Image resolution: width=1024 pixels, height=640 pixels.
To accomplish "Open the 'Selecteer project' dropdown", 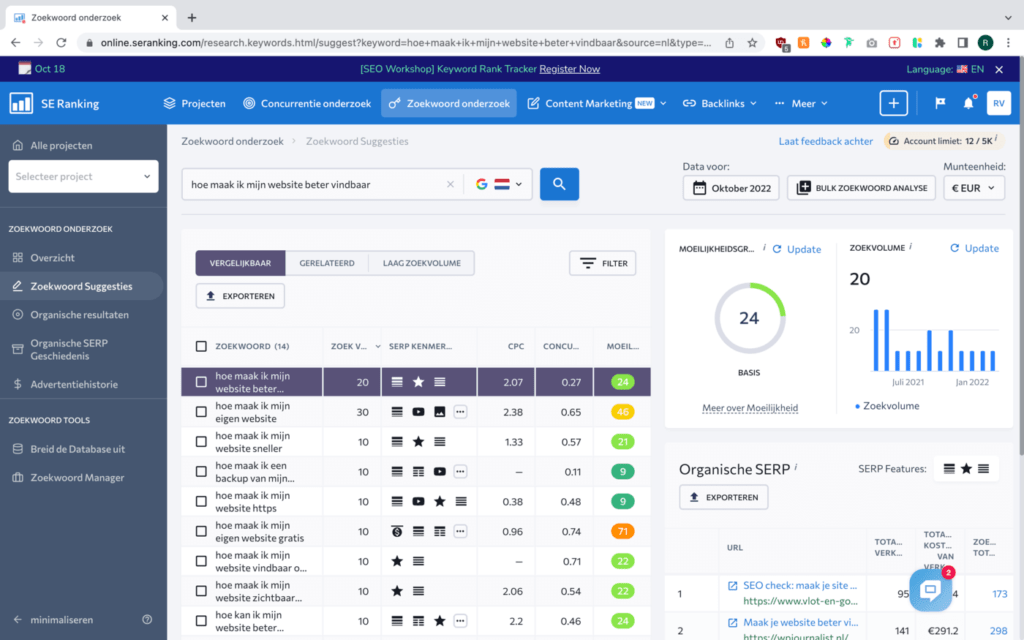I will point(84,177).
